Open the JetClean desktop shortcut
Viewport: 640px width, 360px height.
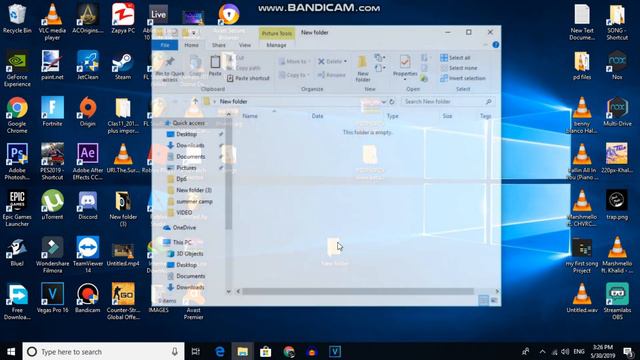88,65
